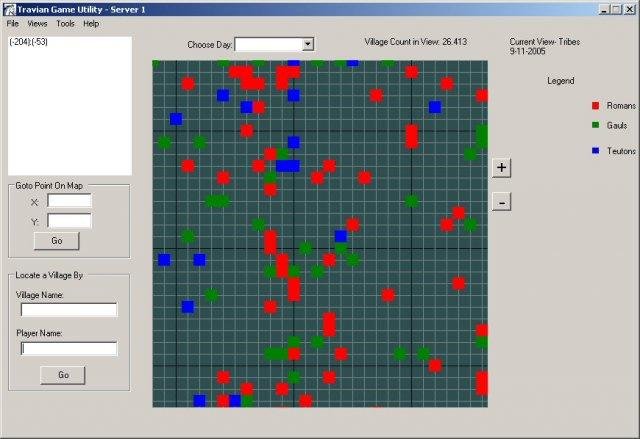Screen dimensions: 640x439
Task: Click the Player Name input field
Action: click(x=69, y=348)
